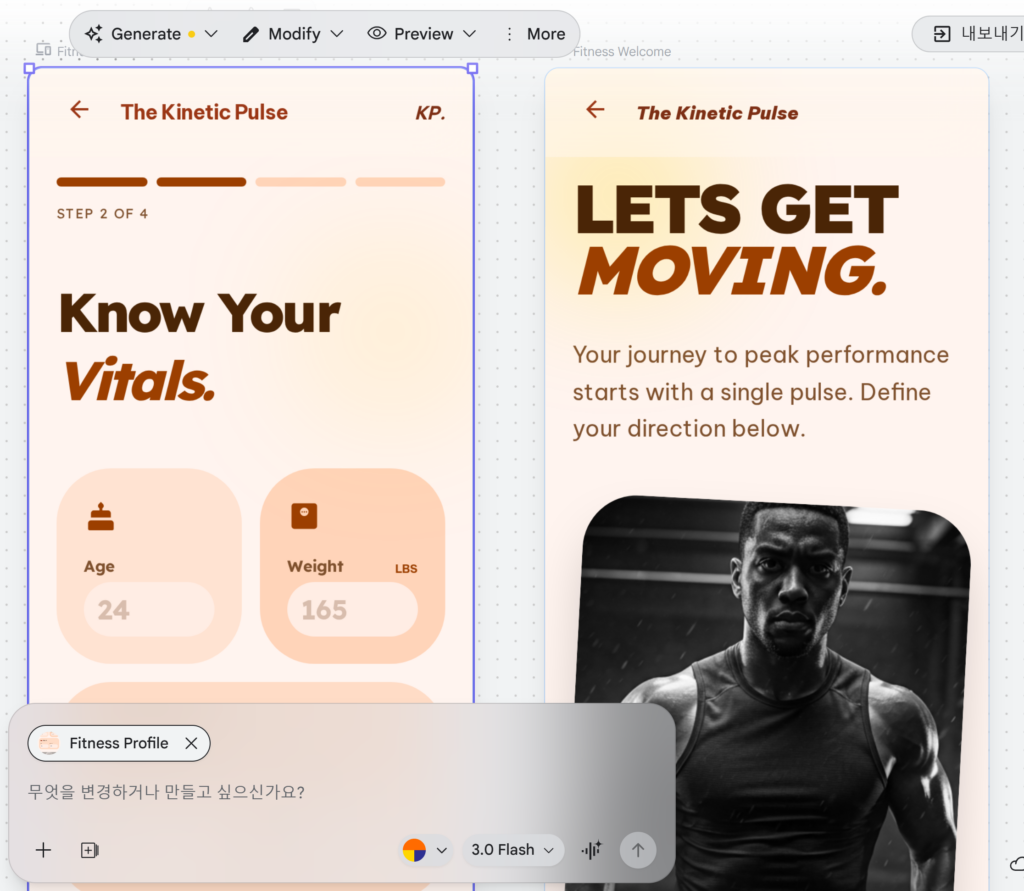Viewport: 1024px width, 891px height.
Task: Click the Weight scale icon
Action: tap(304, 516)
